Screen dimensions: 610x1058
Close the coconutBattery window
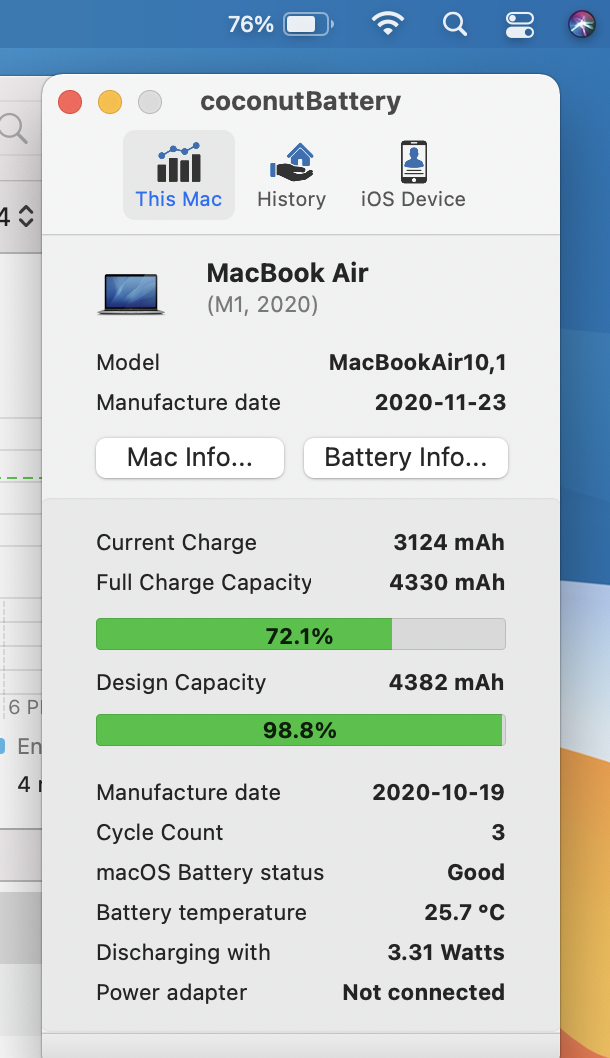click(x=70, y=102)
